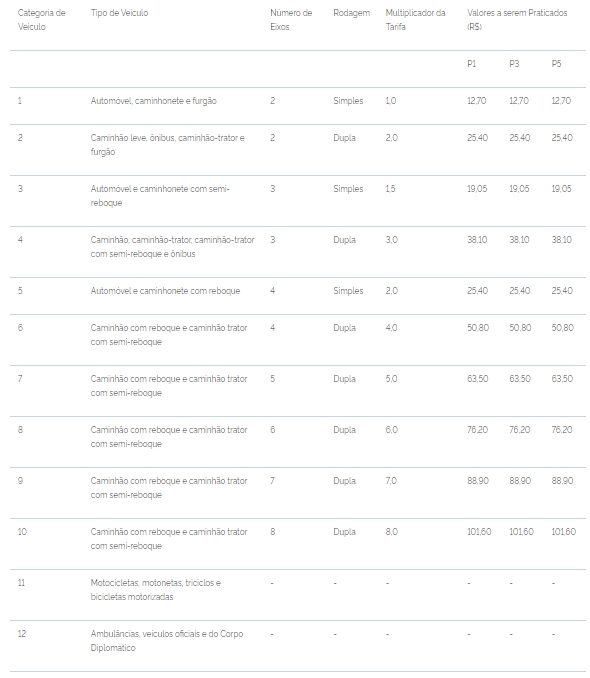
Task: Select the 'Rodagem' column header
Action: point(352,13)
